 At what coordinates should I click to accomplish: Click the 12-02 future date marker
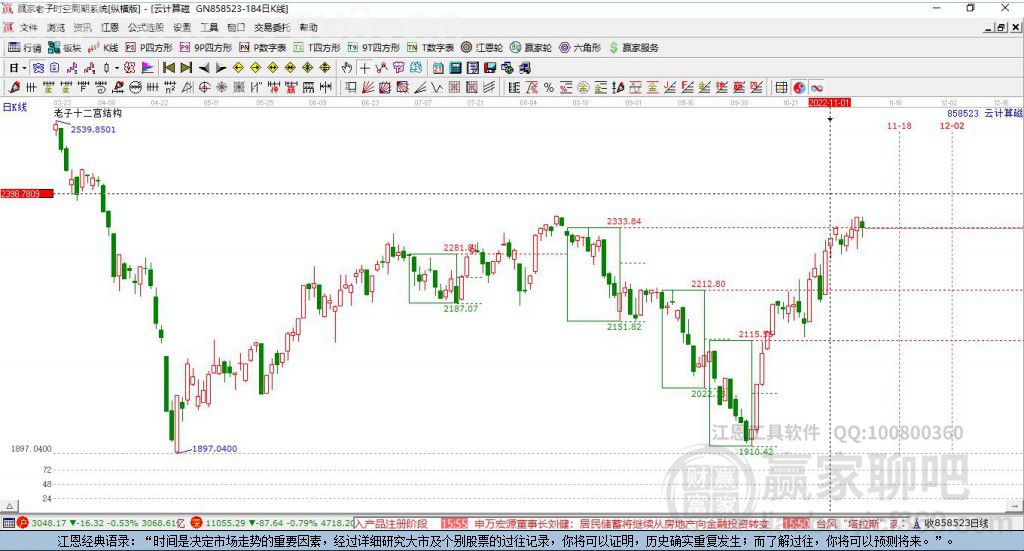pos(952,126)
